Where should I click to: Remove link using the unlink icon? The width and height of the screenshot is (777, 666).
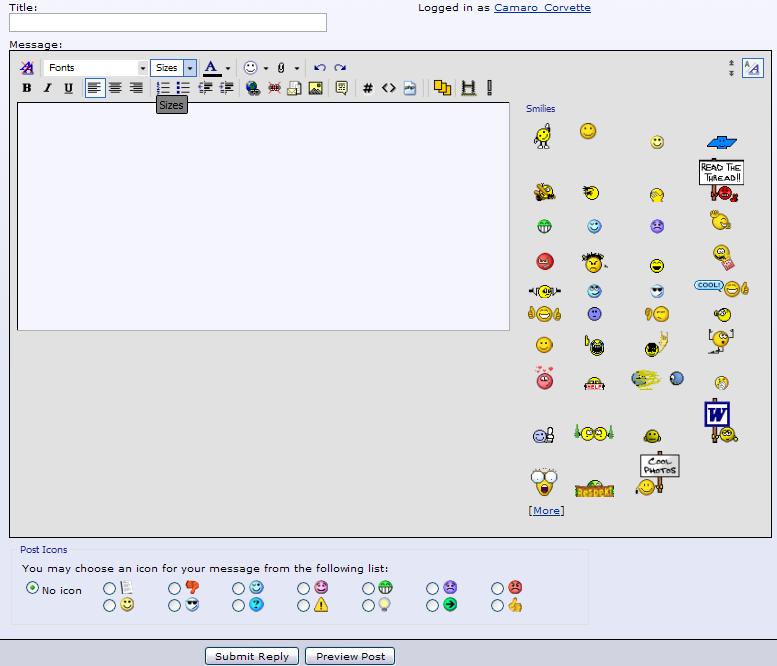tap(274, 88)
